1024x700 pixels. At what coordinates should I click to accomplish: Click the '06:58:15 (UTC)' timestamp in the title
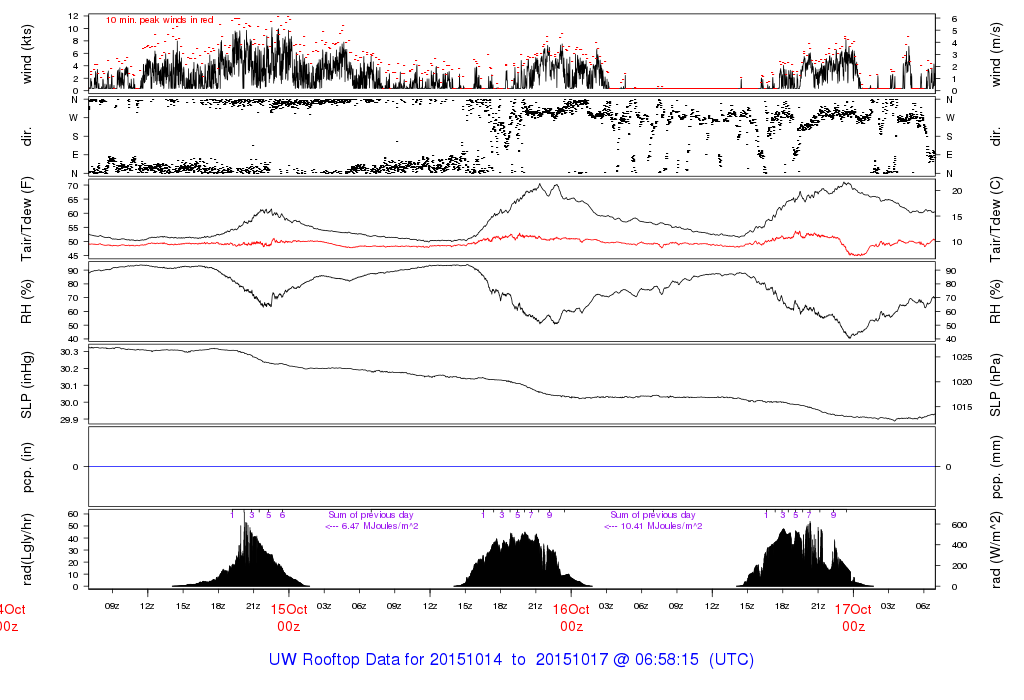[x=695, y=660]
